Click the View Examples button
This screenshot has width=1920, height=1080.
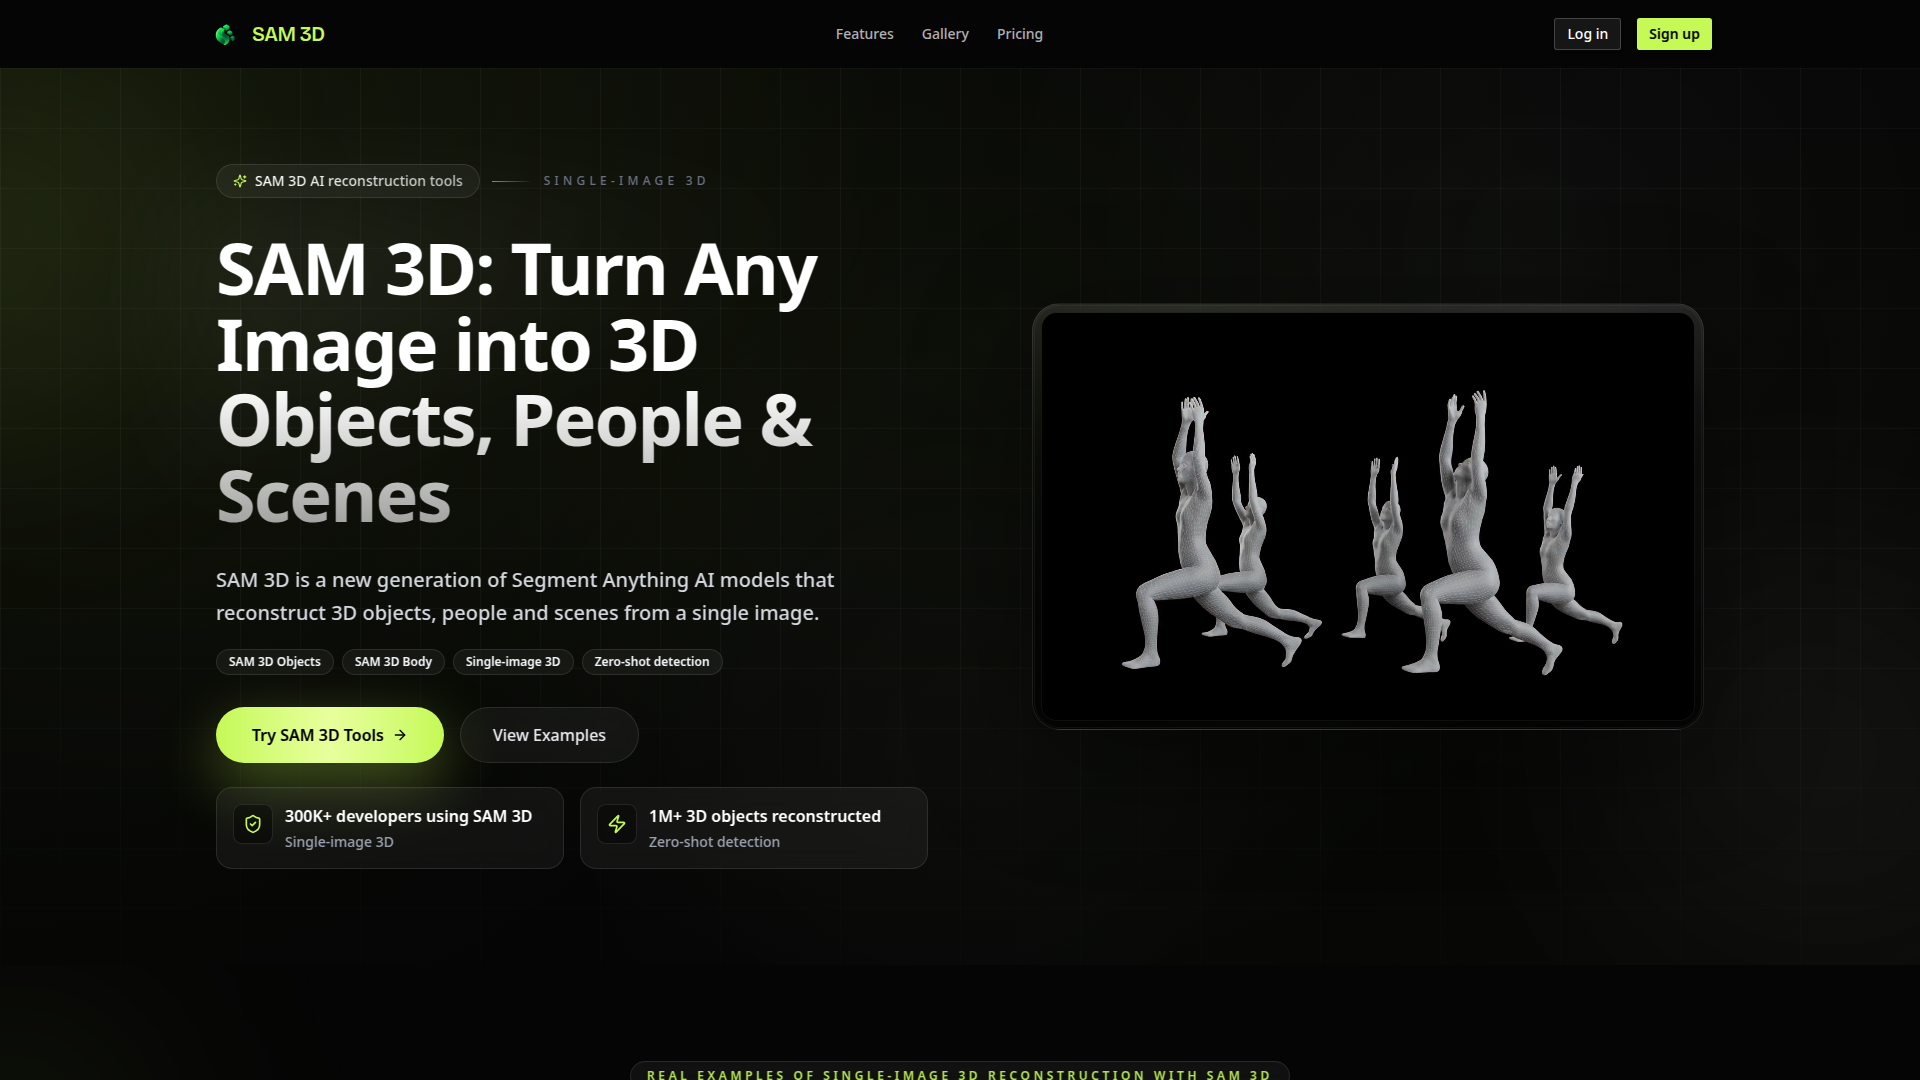[x=549, y=735]
